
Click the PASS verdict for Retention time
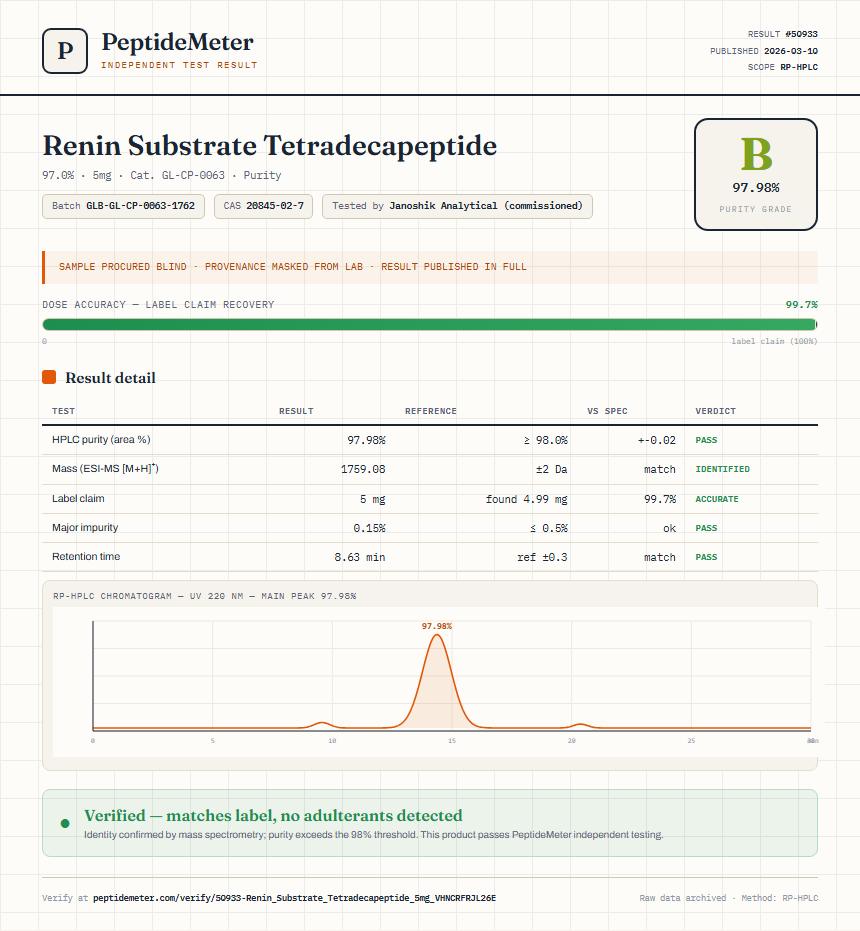point(706,557)
